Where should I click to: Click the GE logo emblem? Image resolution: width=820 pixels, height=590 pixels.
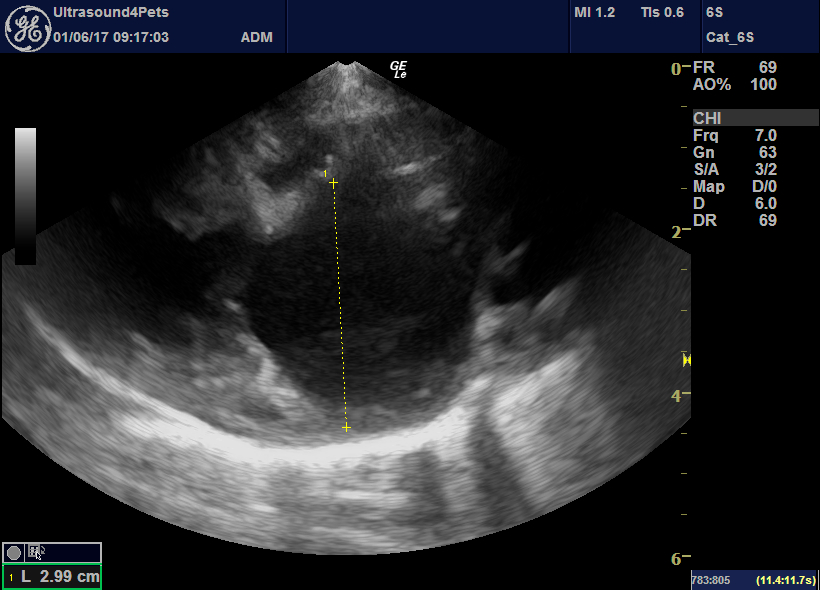[x=27, y=26]
